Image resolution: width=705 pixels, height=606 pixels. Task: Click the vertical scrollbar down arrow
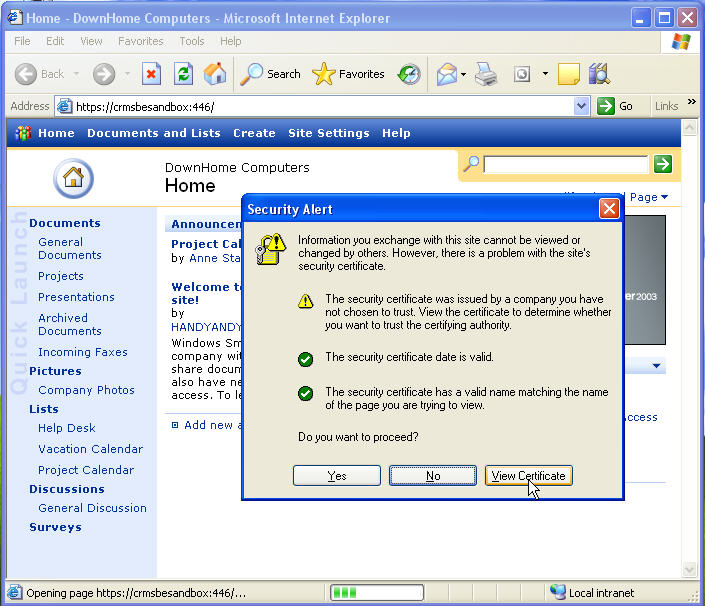coord(689,569)
